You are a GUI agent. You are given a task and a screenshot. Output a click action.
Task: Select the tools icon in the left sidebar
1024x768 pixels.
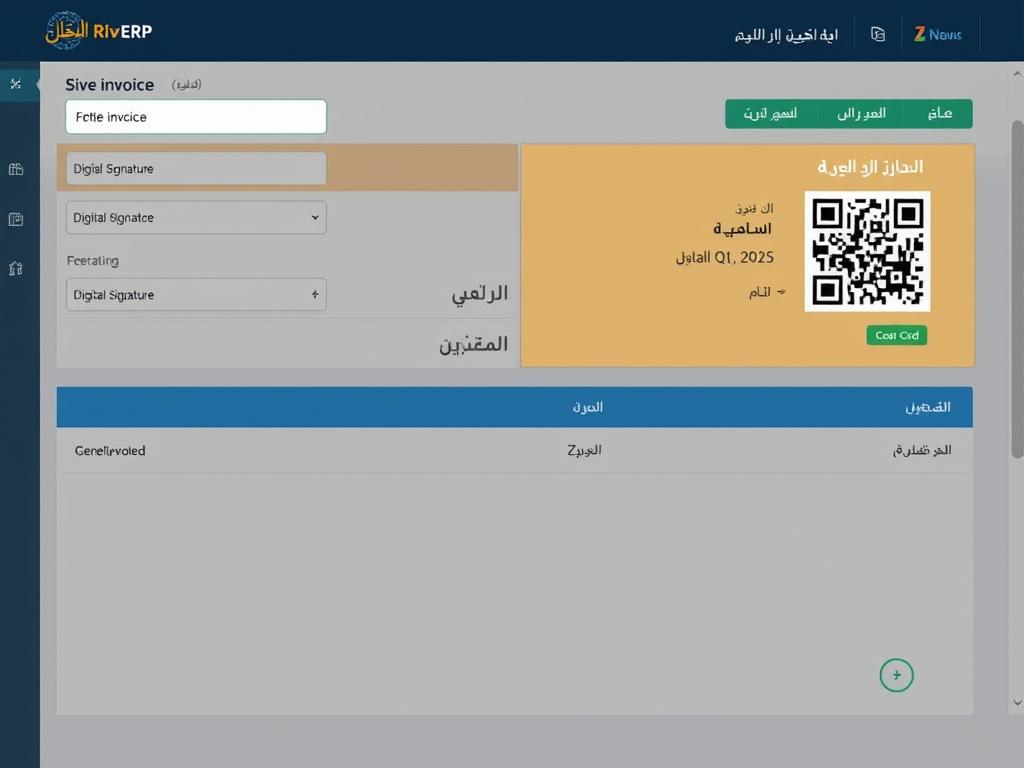point(18,84)
